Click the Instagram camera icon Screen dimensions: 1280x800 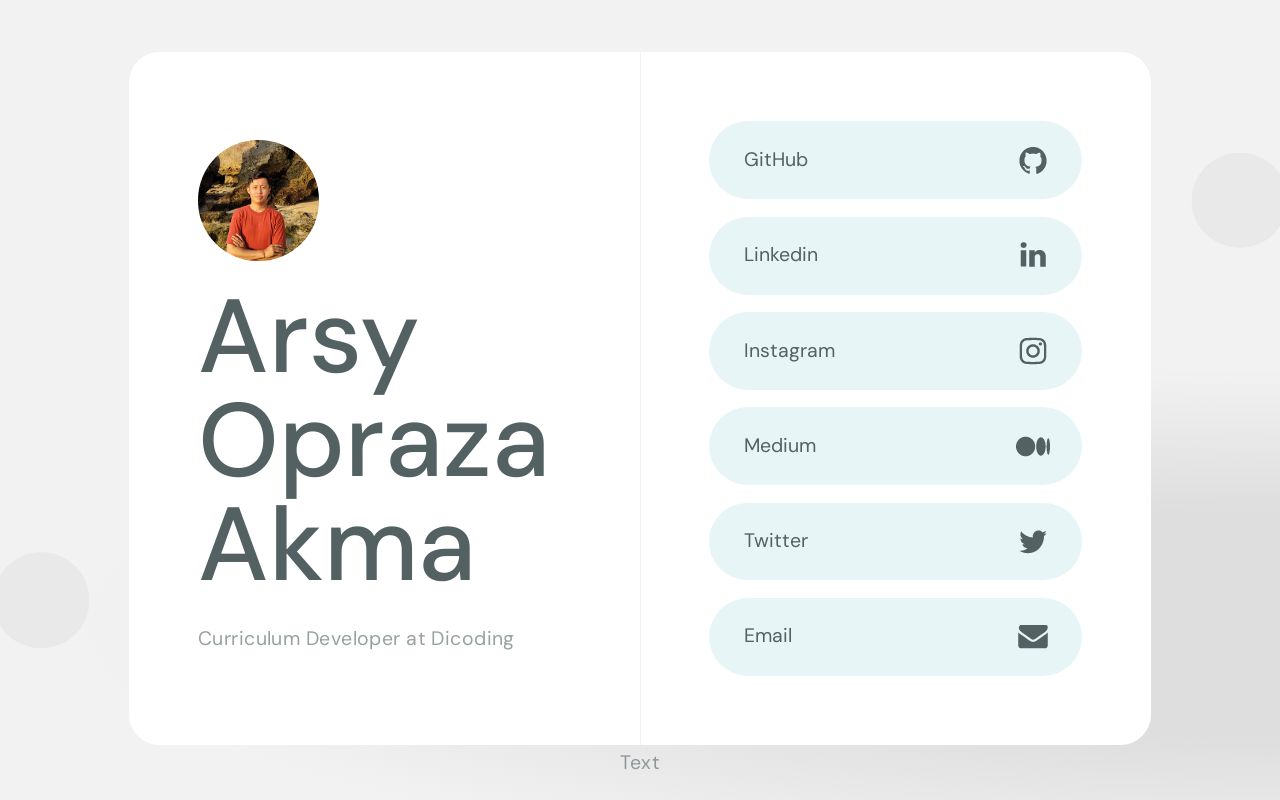(x=1033, y=351)
